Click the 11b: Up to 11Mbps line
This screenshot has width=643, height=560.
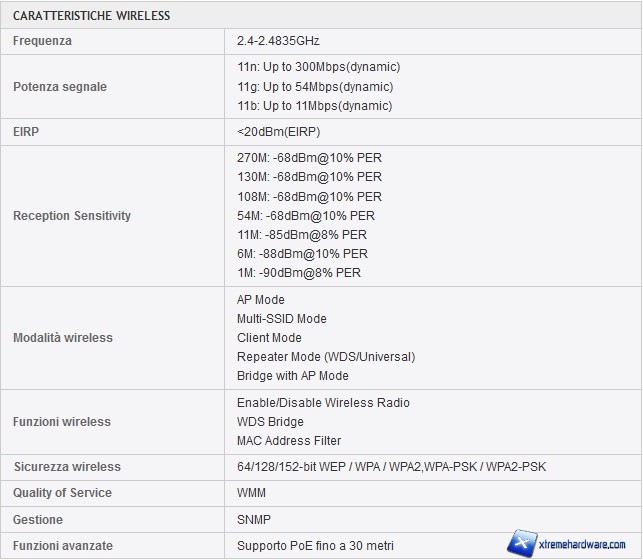click(314, 106)
